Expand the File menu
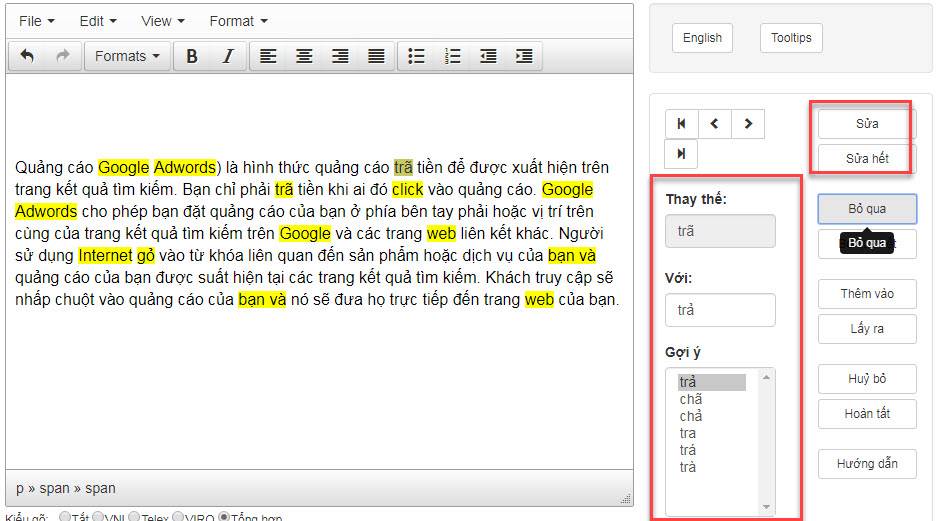This screenshot has height=521, width=940. [37, 21]
